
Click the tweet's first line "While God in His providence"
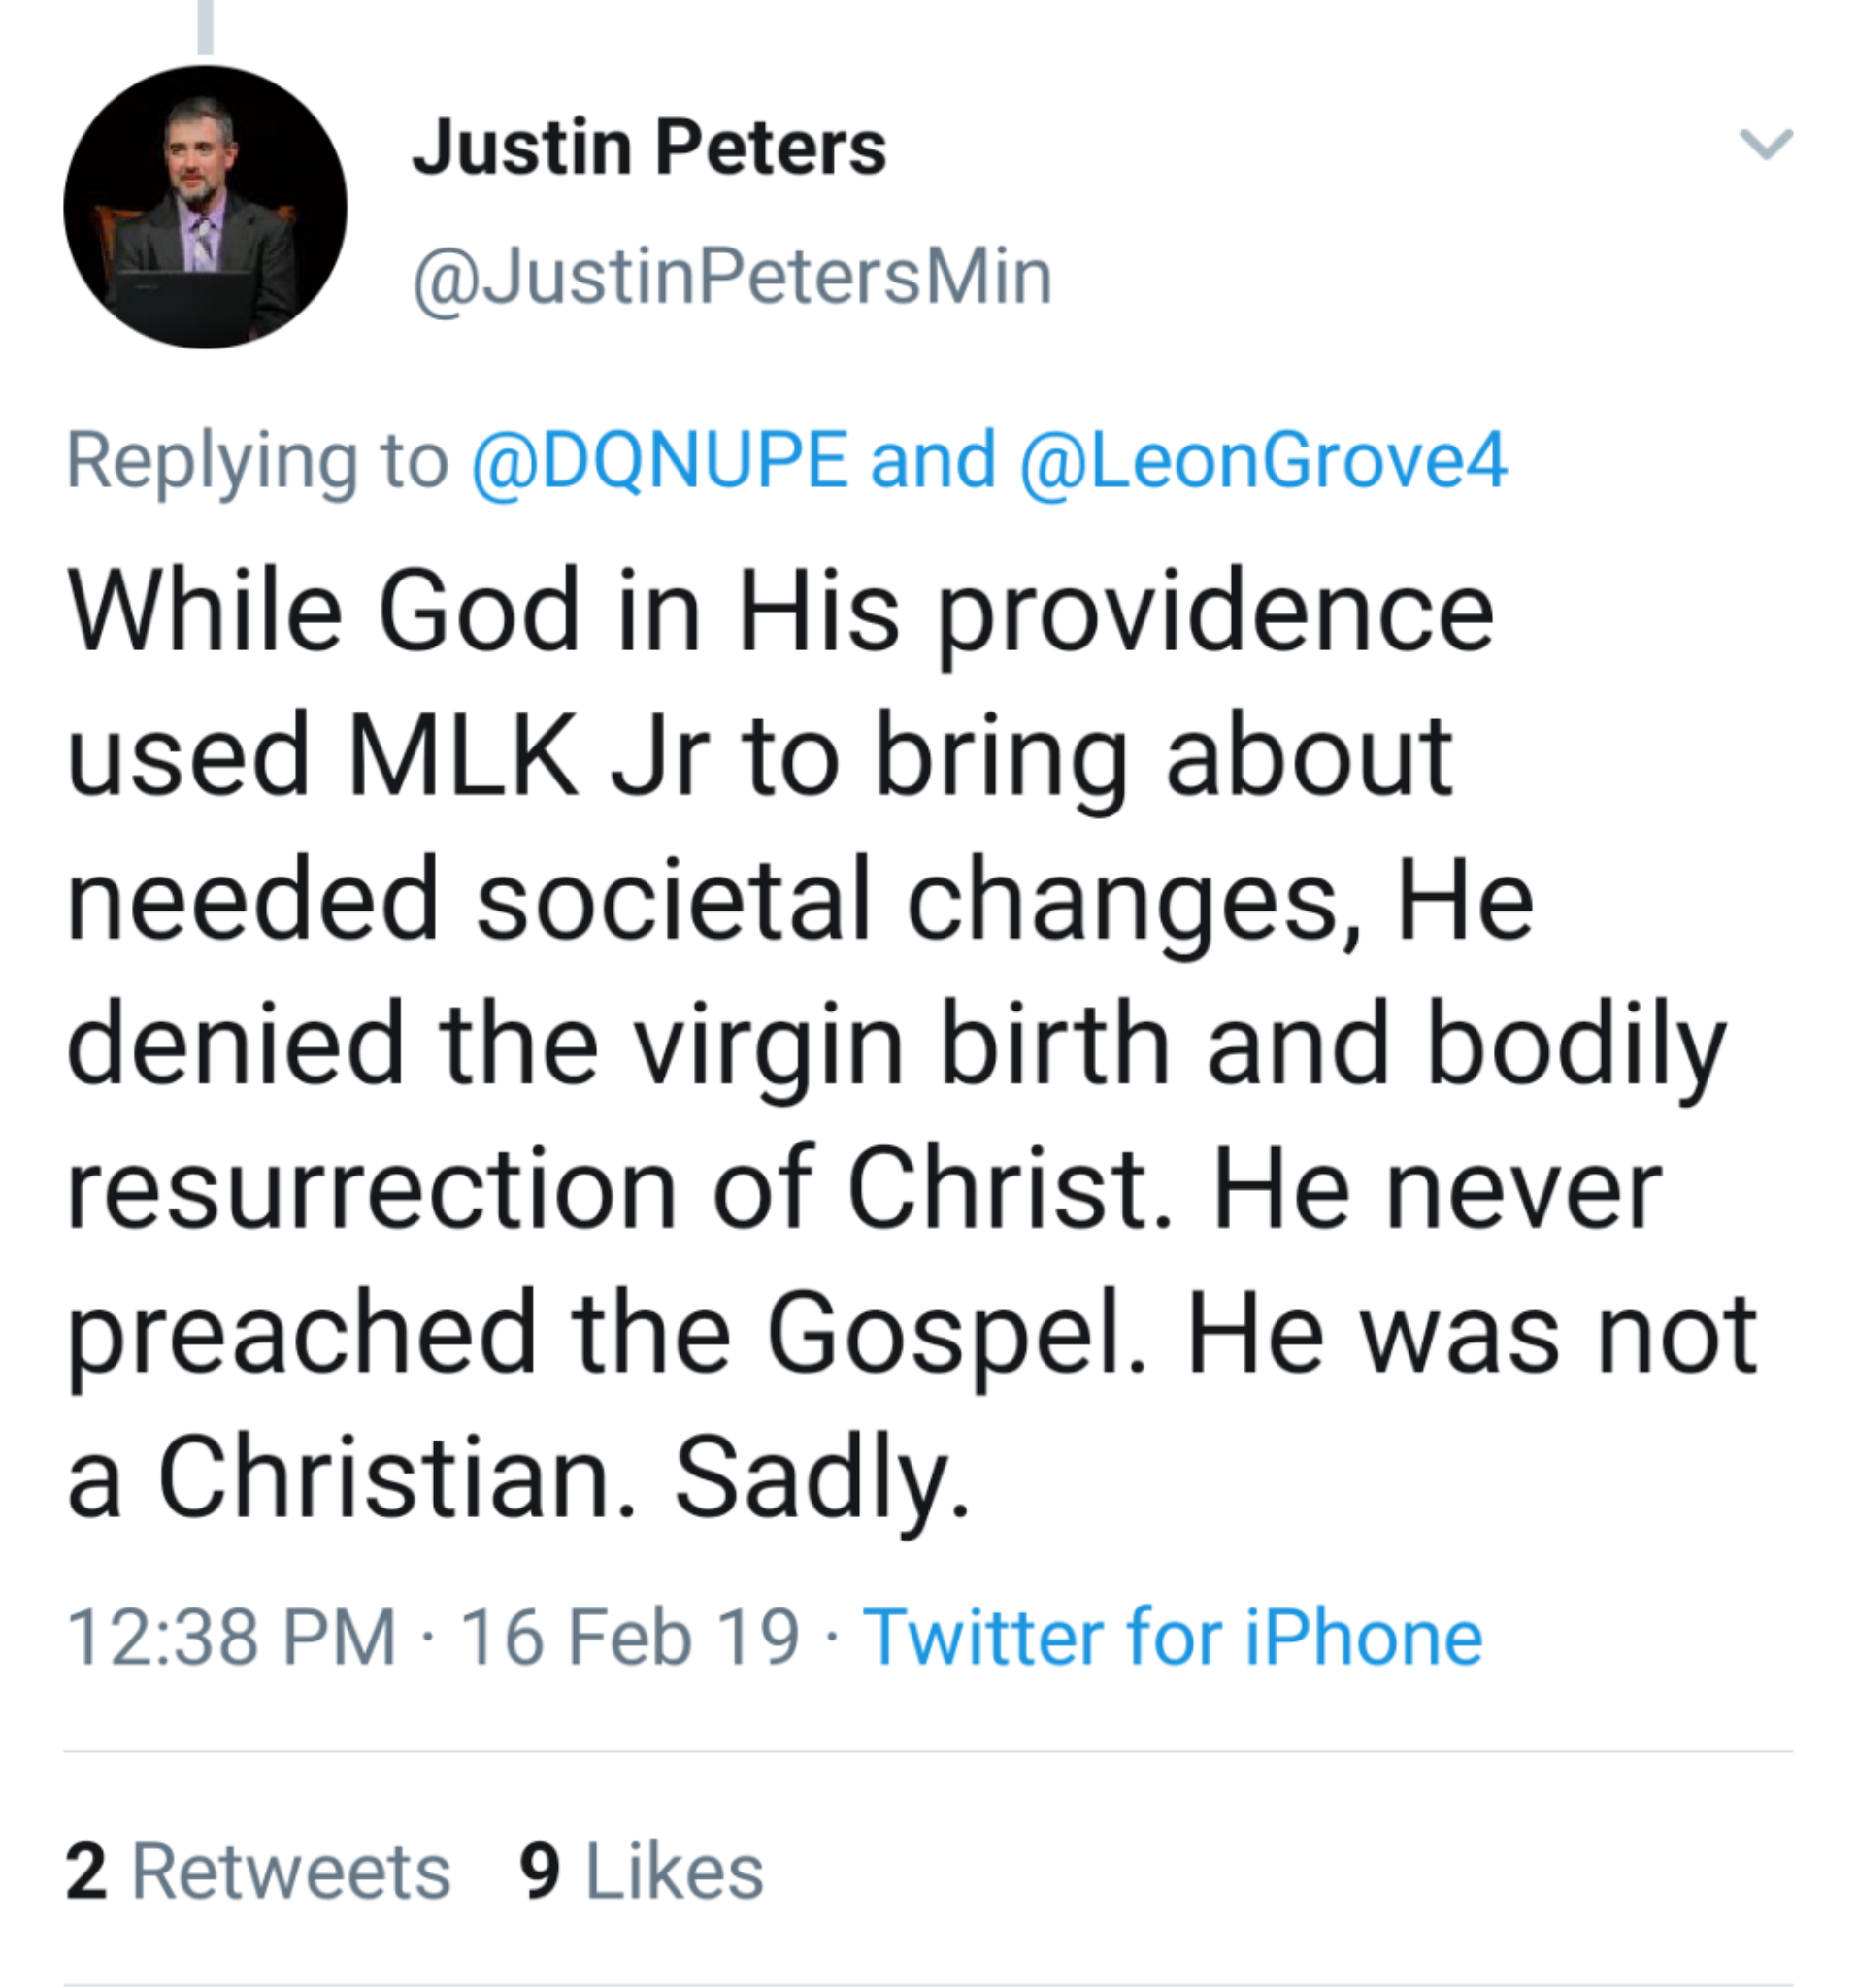(x=780, y=610)
